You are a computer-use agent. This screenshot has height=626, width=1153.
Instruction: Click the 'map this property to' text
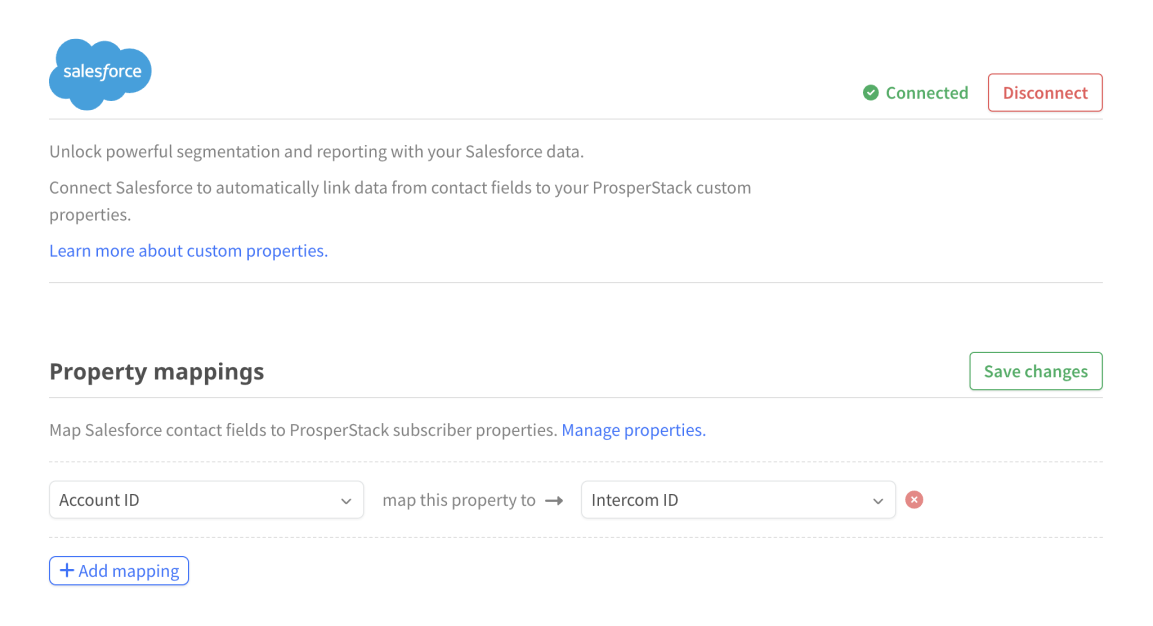click(459, 500)
